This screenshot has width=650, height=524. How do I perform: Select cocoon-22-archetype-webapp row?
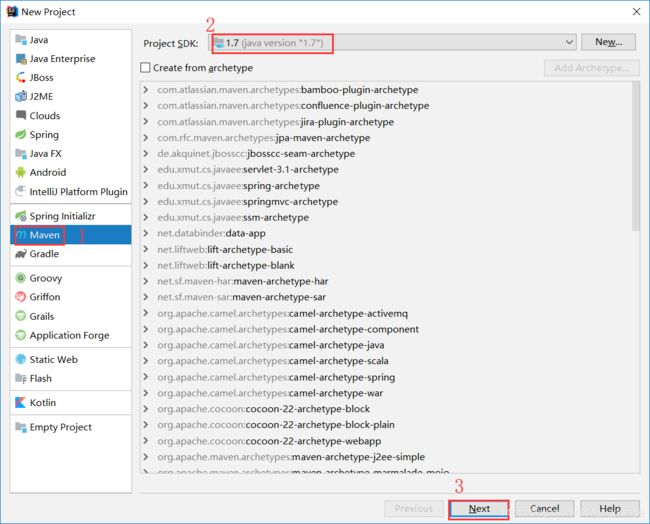point(386,441)
